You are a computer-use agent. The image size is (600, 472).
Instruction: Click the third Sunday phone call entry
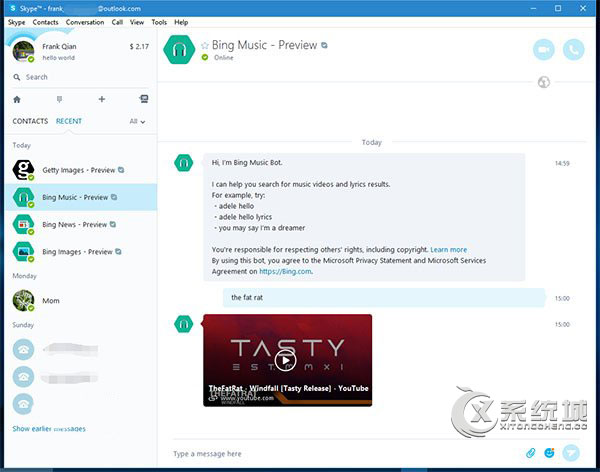81,404
